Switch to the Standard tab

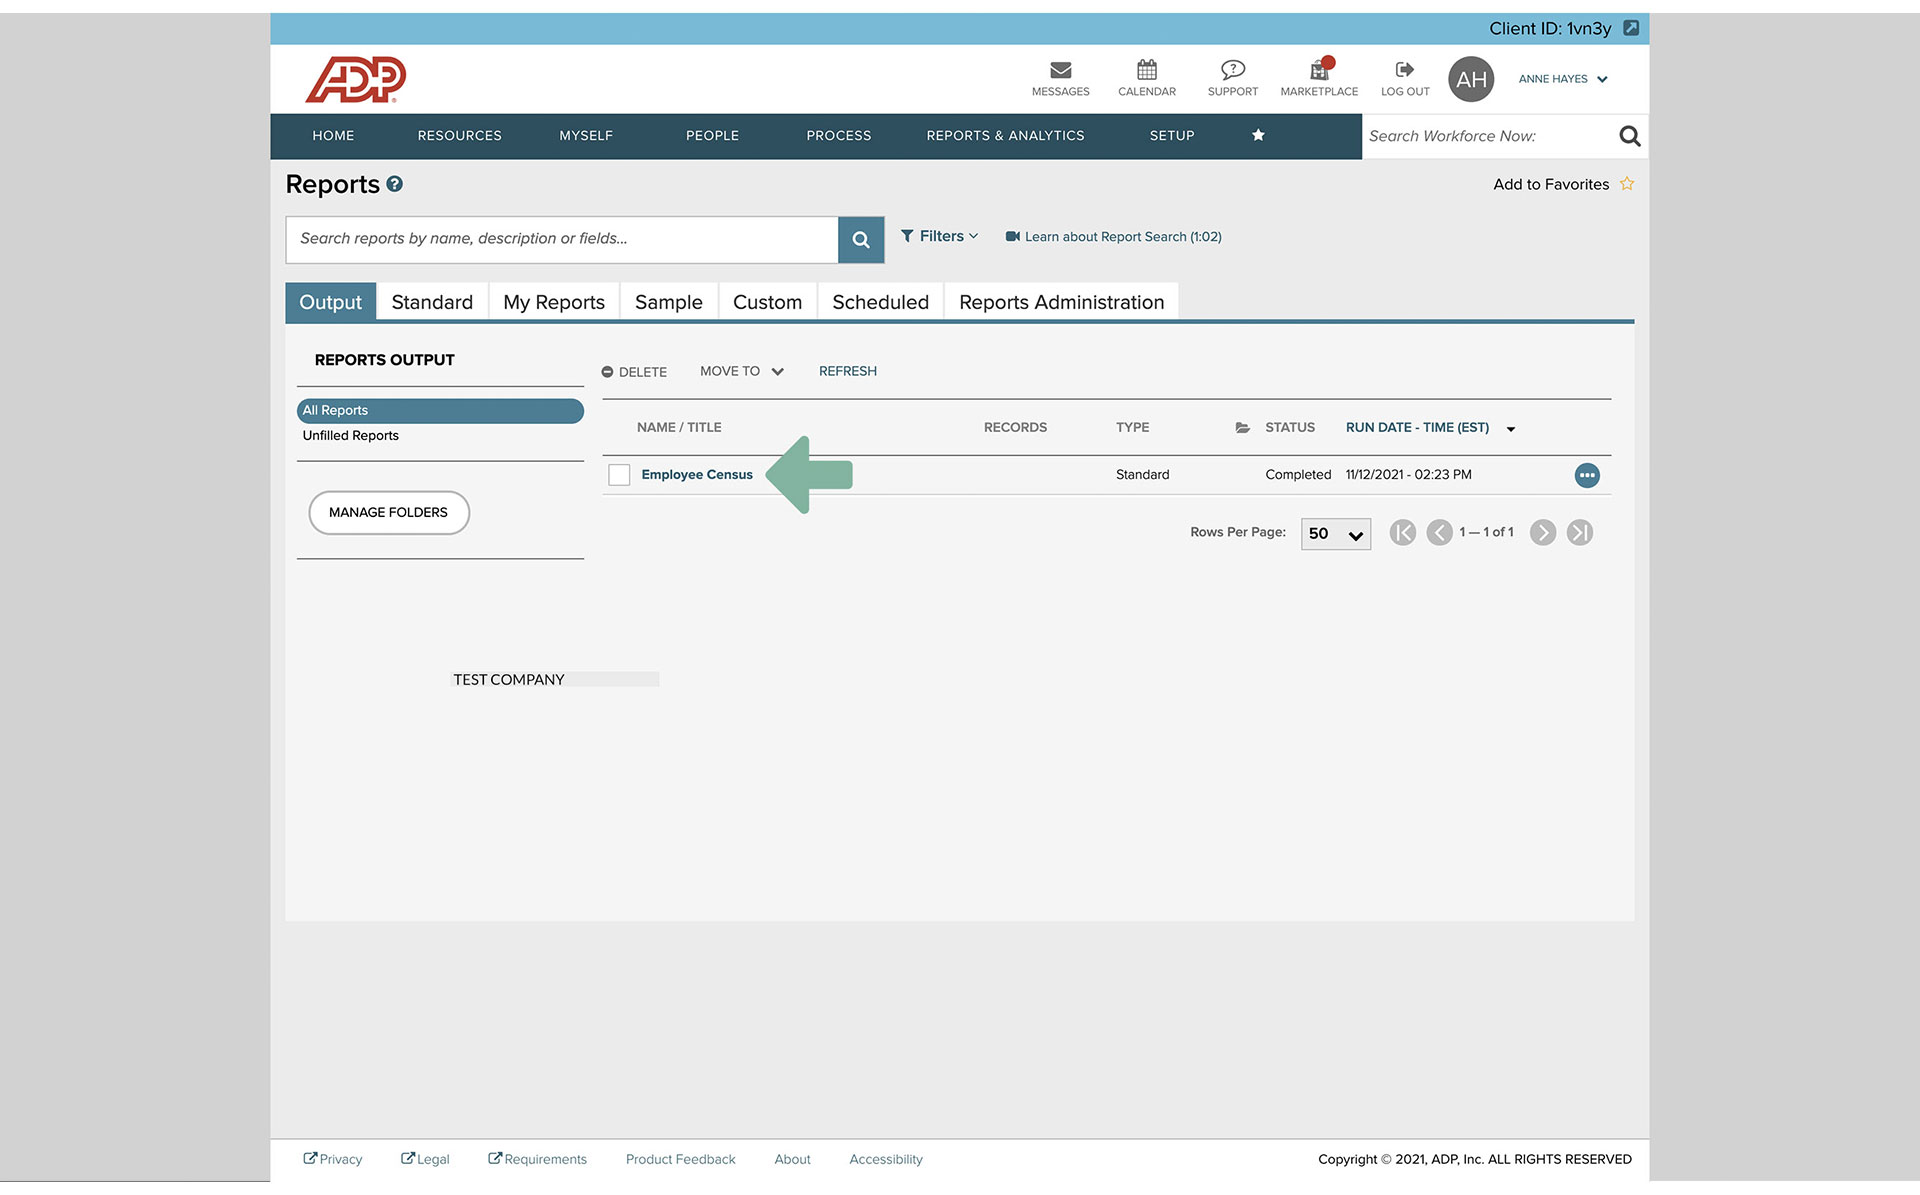[x=432, y=302]
